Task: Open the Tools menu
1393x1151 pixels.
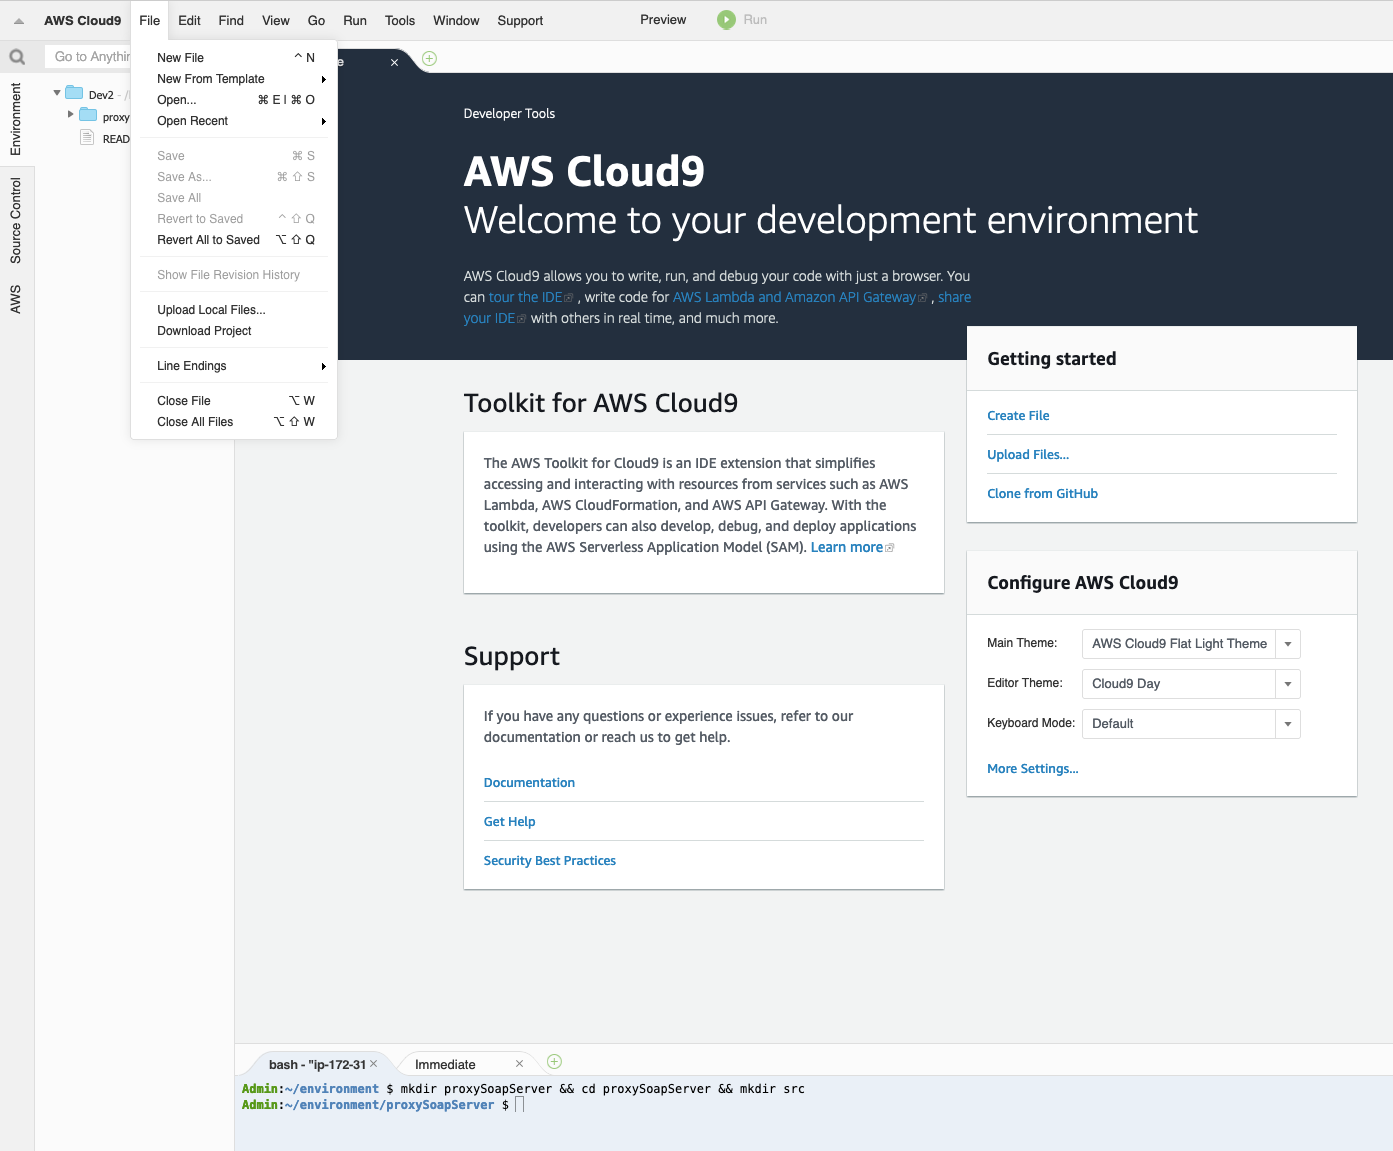Action: (x=400, y=20)
